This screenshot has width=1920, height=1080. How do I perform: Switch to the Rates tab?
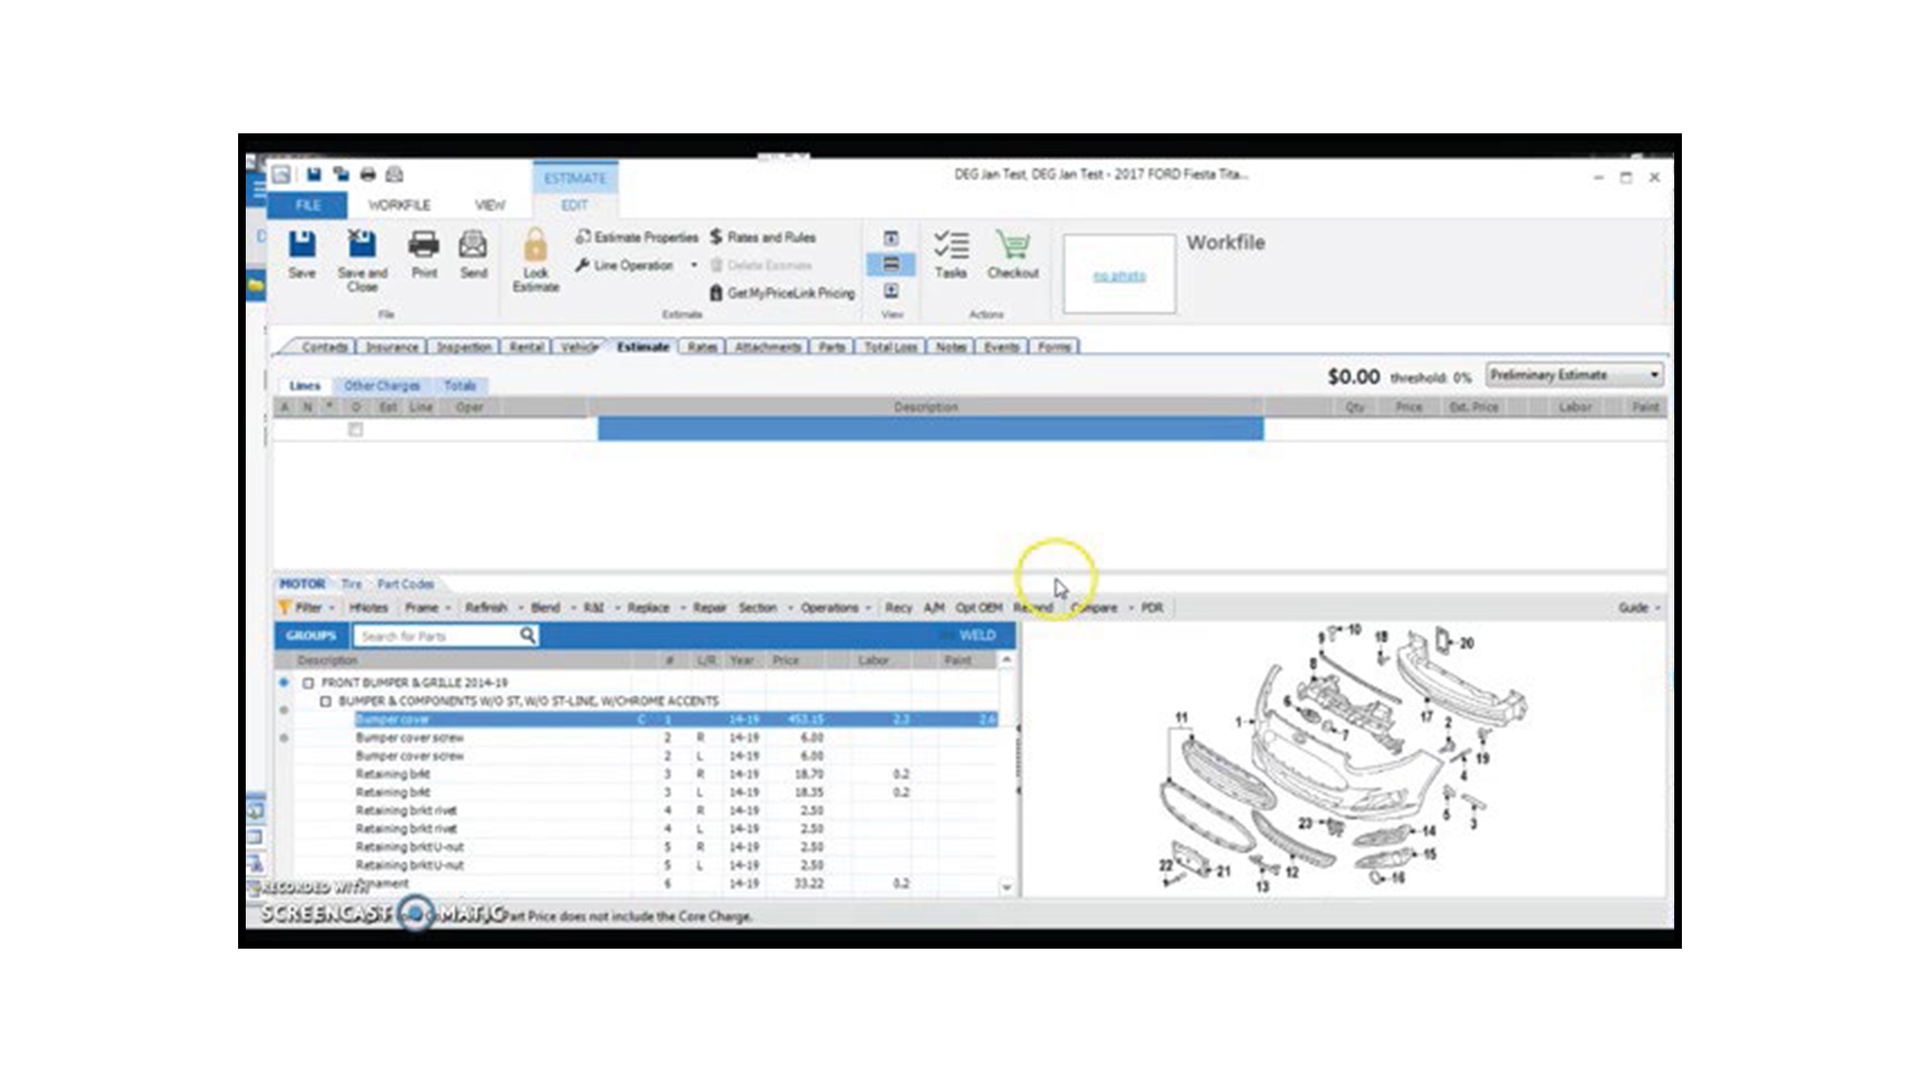pyautogui.click(x=702, y=347)
